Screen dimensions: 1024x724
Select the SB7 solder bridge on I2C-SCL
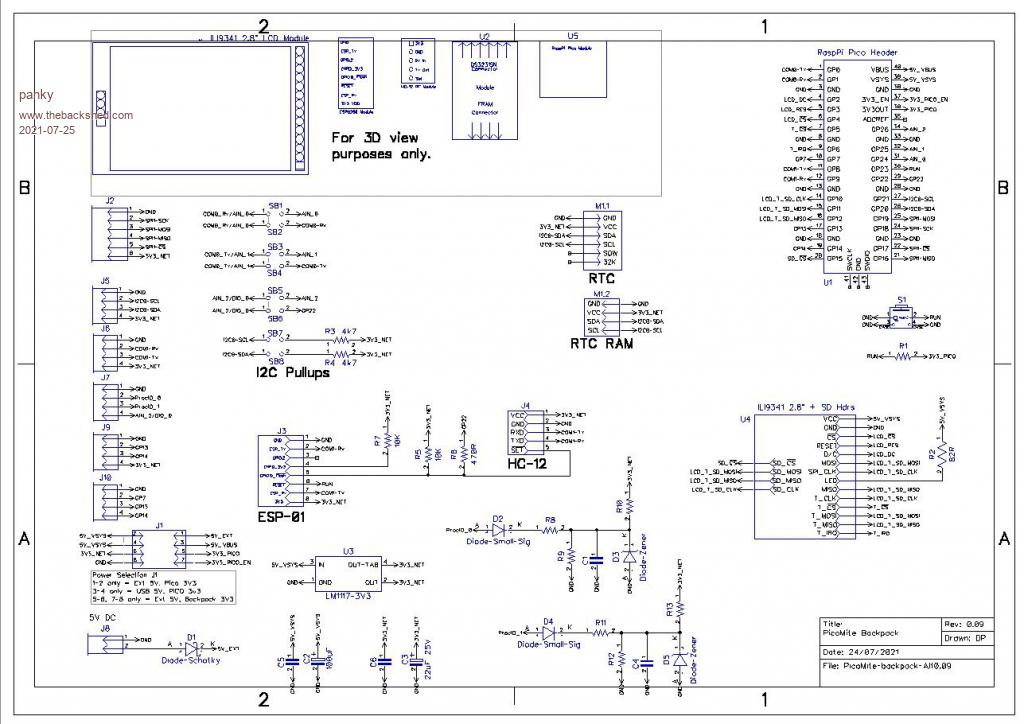click(275, 339)
